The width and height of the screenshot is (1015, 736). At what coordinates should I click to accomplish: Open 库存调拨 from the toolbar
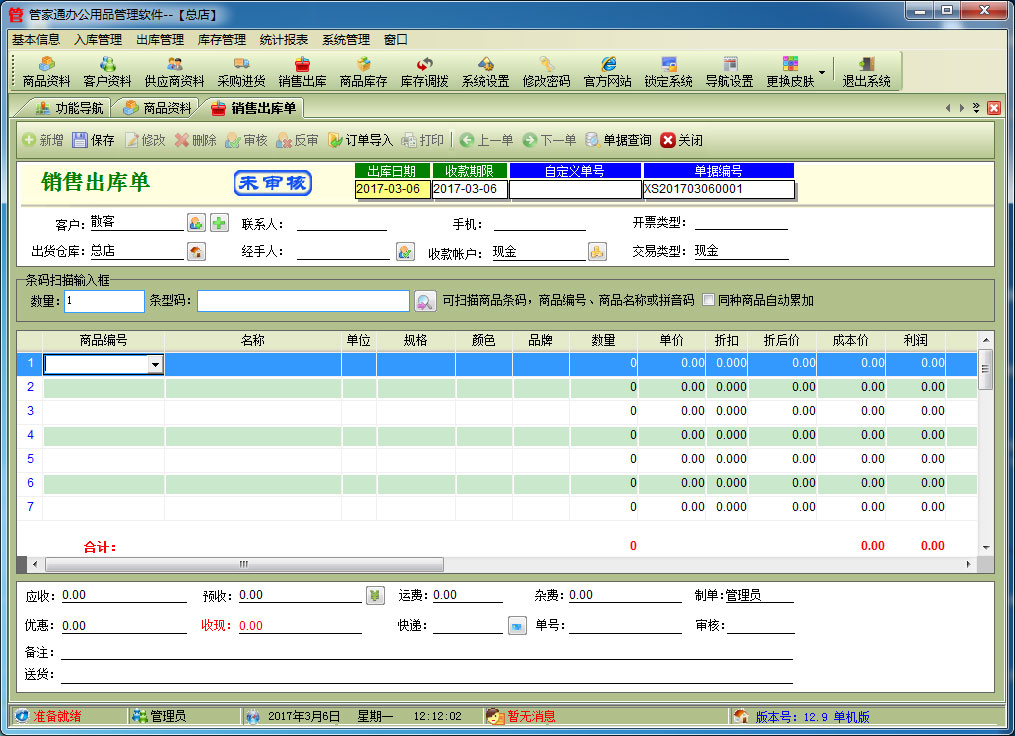(x=424, y=72)
